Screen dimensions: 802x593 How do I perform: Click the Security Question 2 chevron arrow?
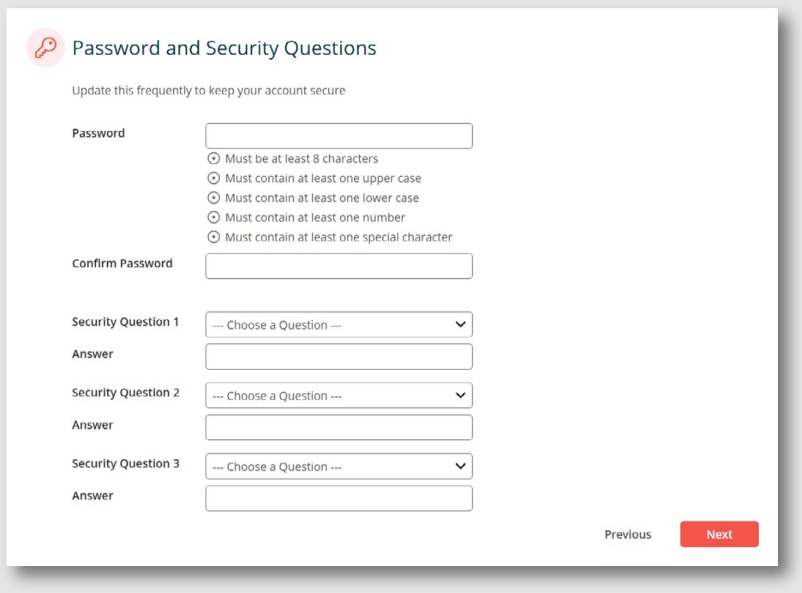(x=460, y=396)
